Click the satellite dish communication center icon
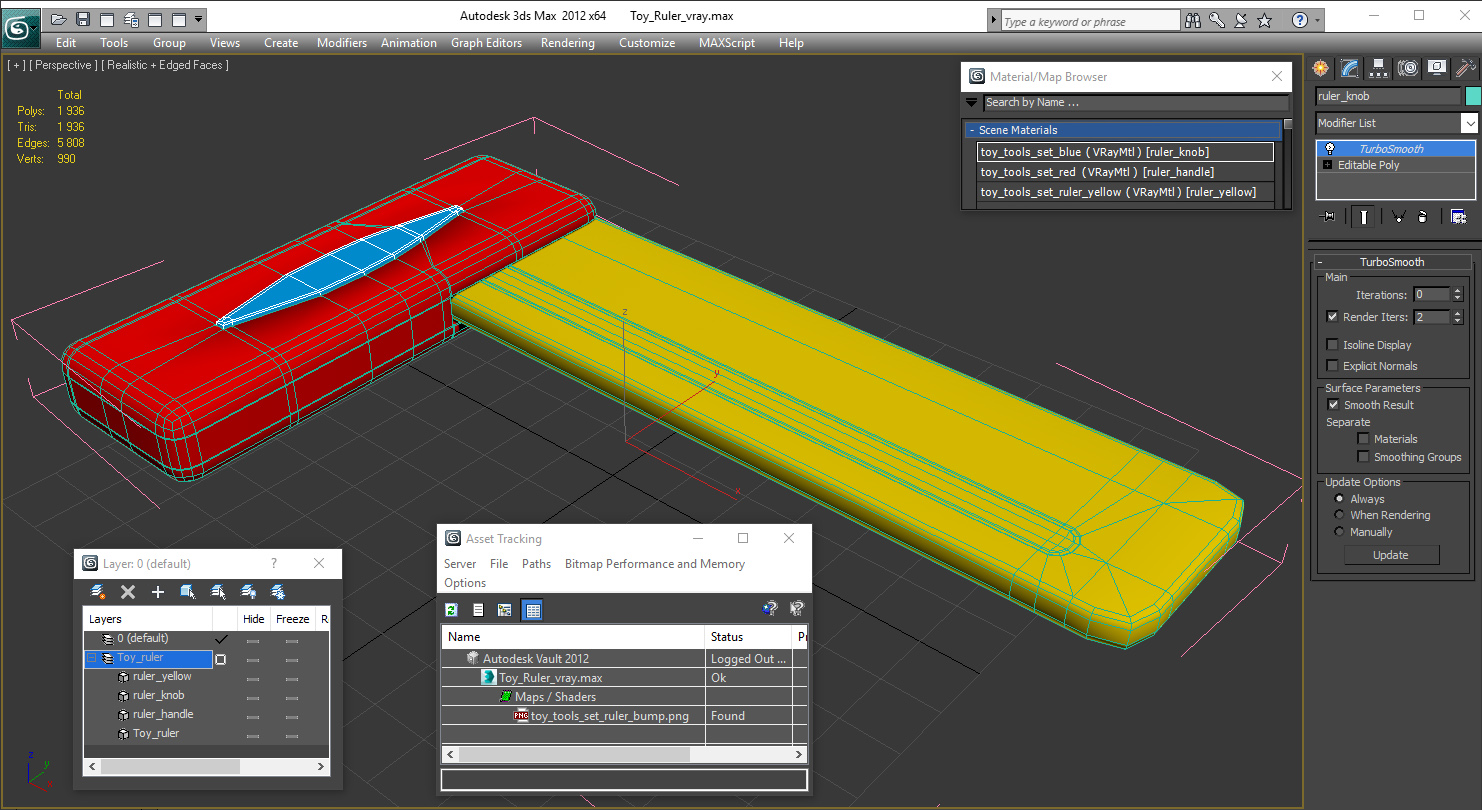This screenshot has width=1482, height=810. coord(1241,20)
